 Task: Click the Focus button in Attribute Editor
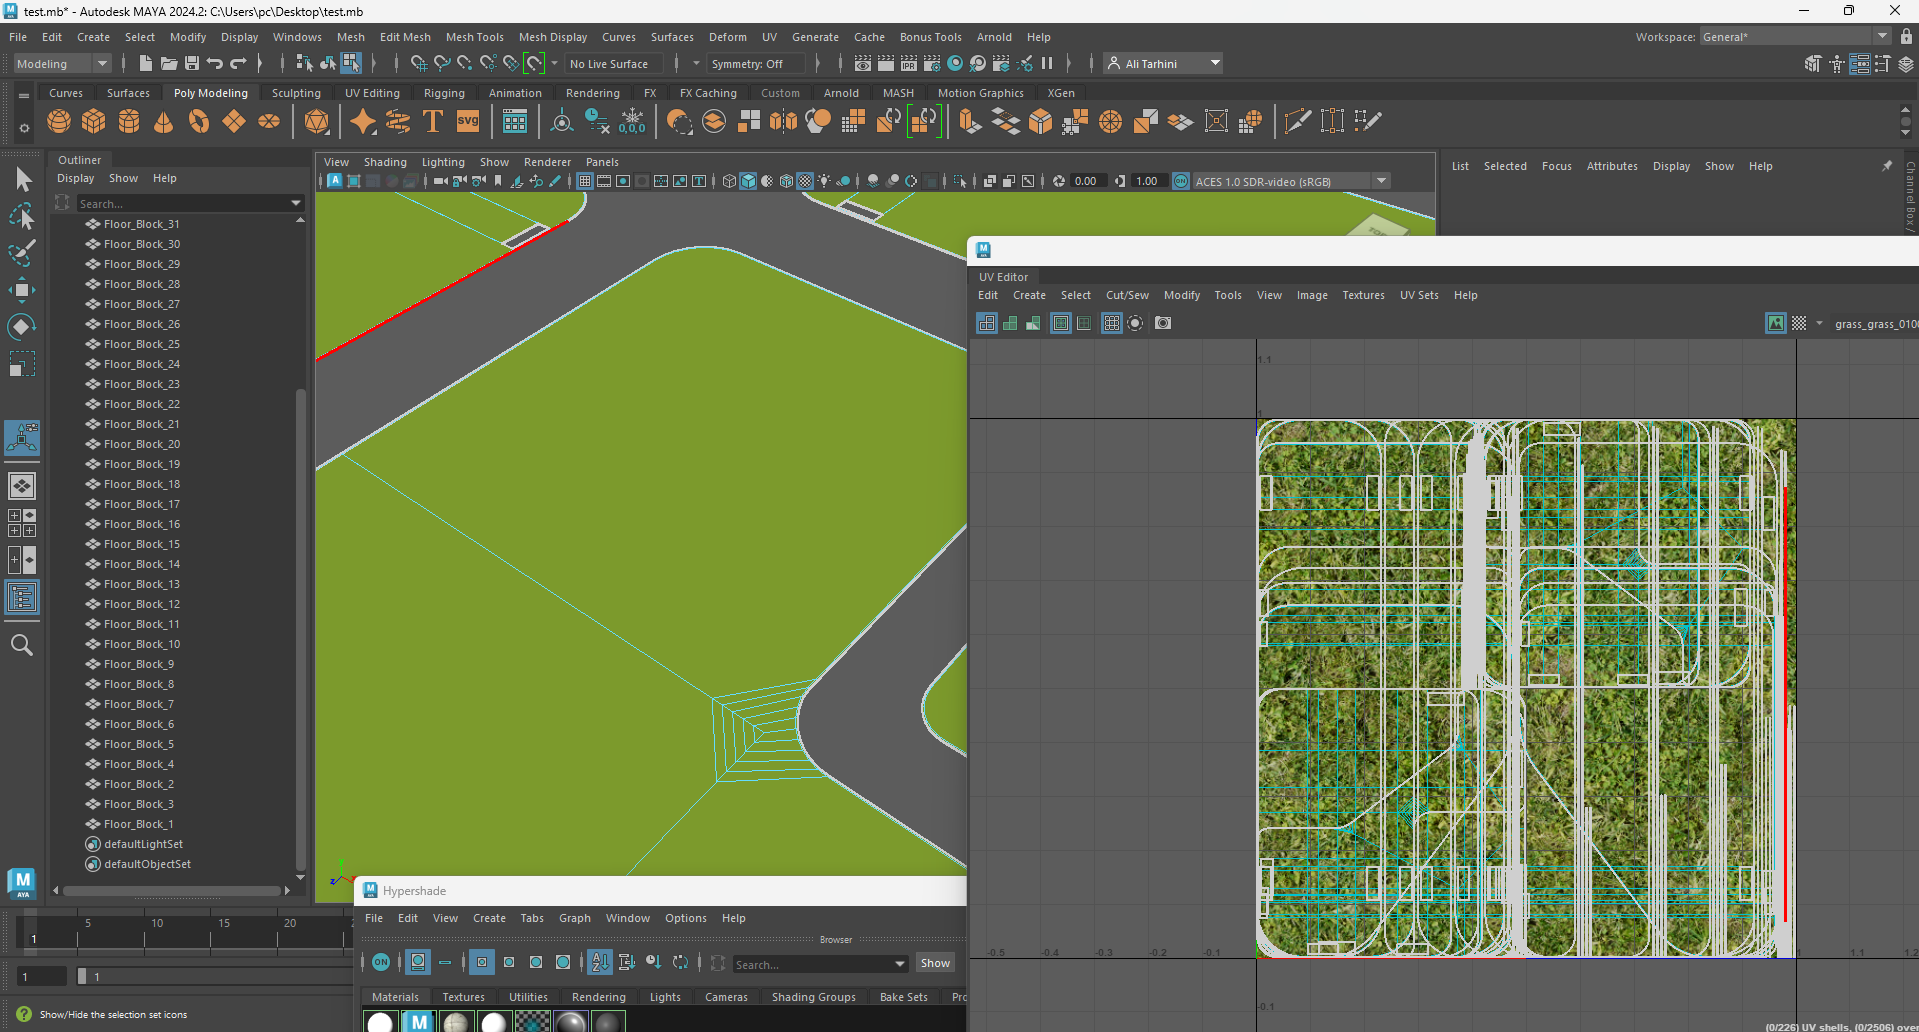(1556, 166)
